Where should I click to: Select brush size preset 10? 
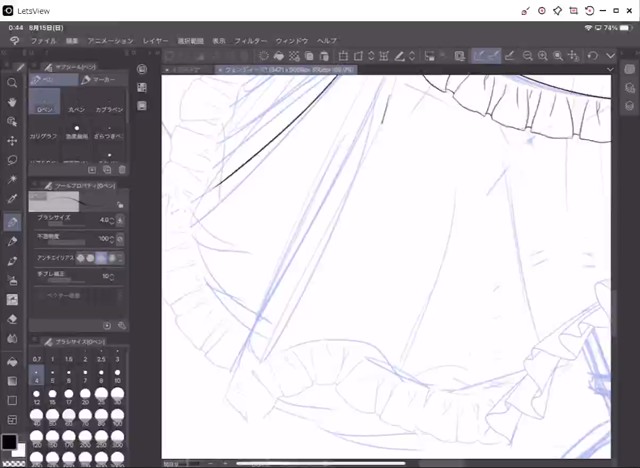click(118, 375)
